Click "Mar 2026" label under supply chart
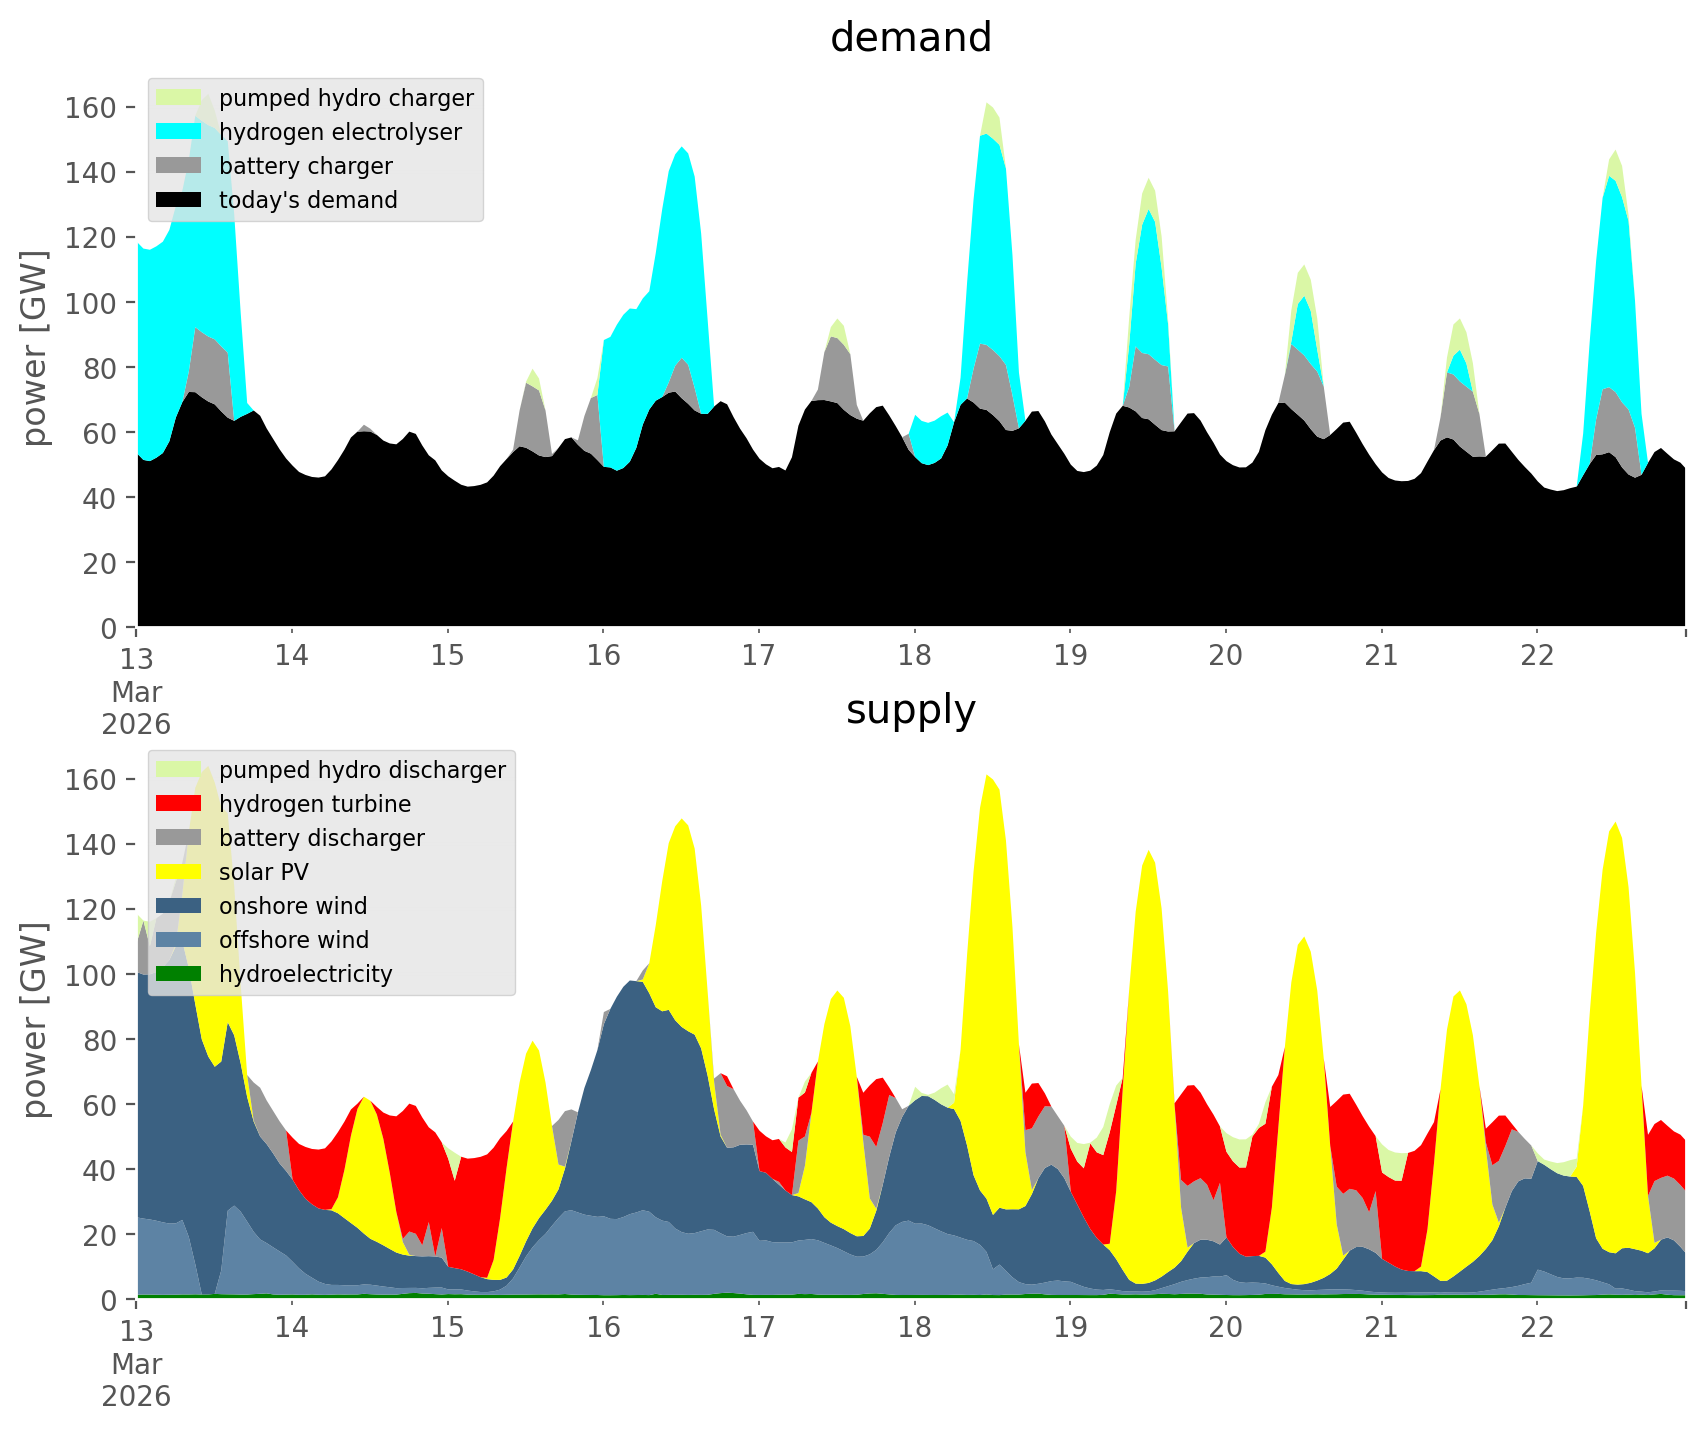The height and width of the screenshot is (1431, 1706). click(136, 1380)
